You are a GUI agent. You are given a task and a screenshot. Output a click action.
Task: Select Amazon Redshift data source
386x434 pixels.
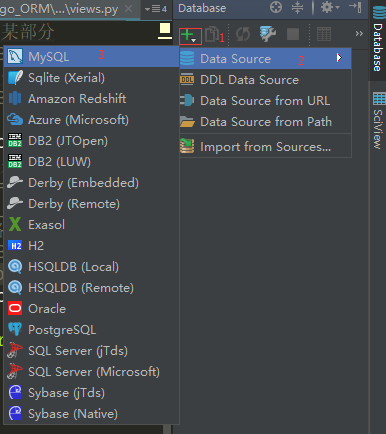click(x=92, y=99)
